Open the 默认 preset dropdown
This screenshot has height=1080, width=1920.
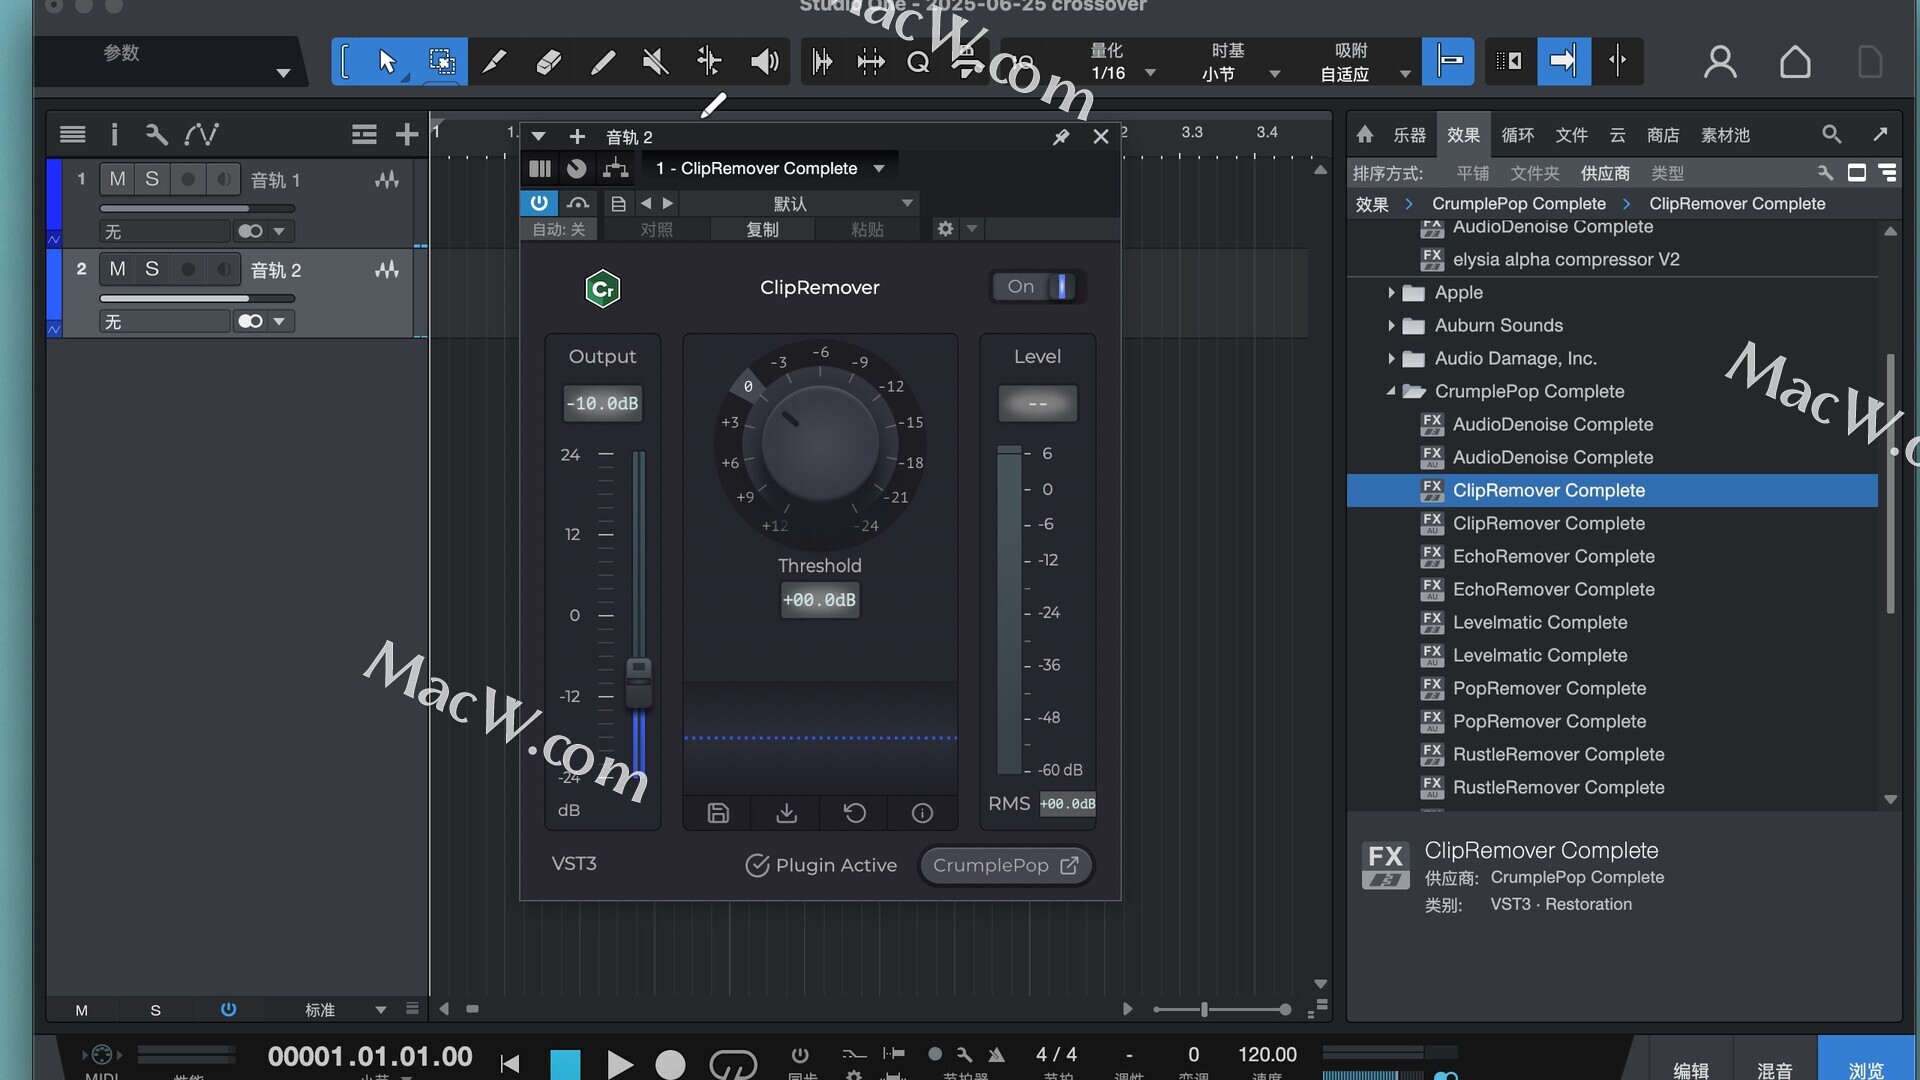pos(800,203)
